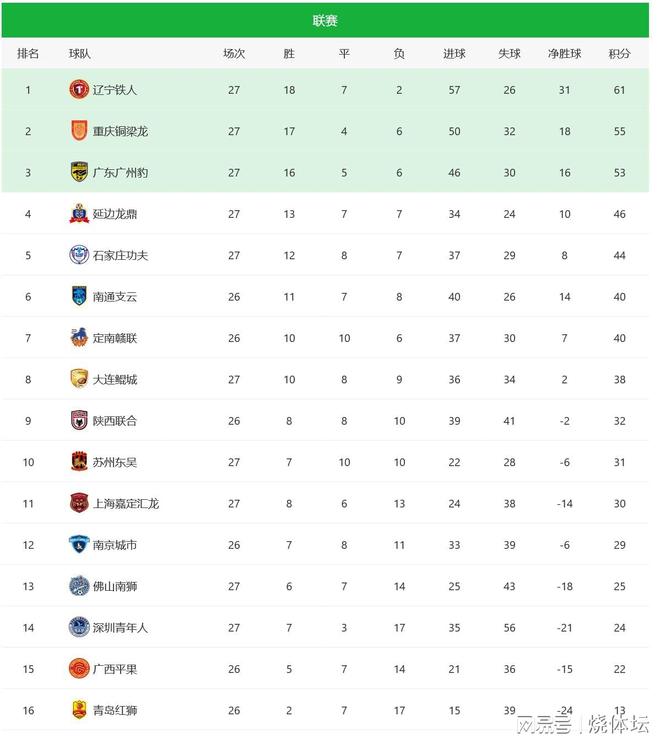Open the 深圳青年人 team name link
660x743 pixels.
pyautogui.click(x=121, y=627)
